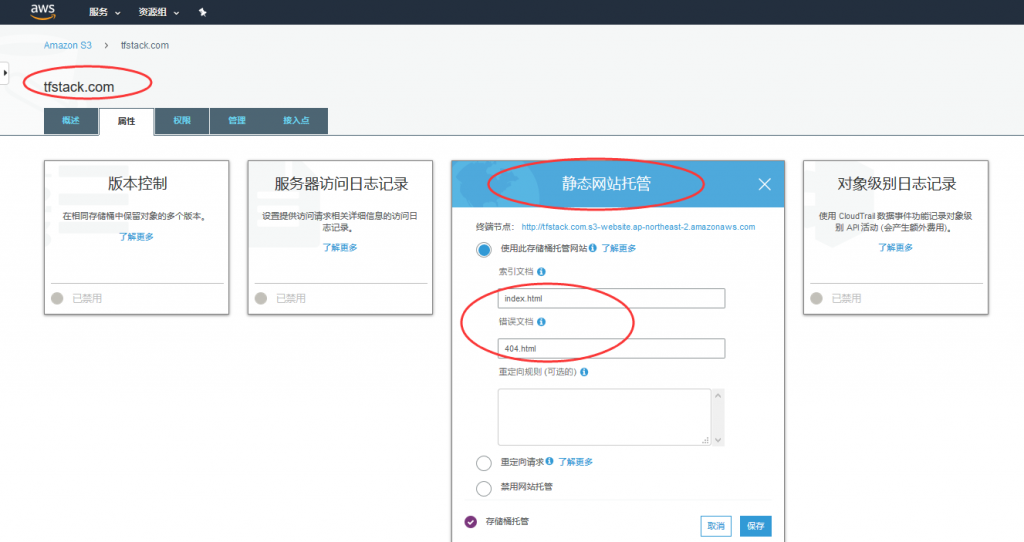The width and height of the screenshot is (1024, 542).
Task: Click the 存储桶托管 checkmark status icon
Action: pos(471,522)
